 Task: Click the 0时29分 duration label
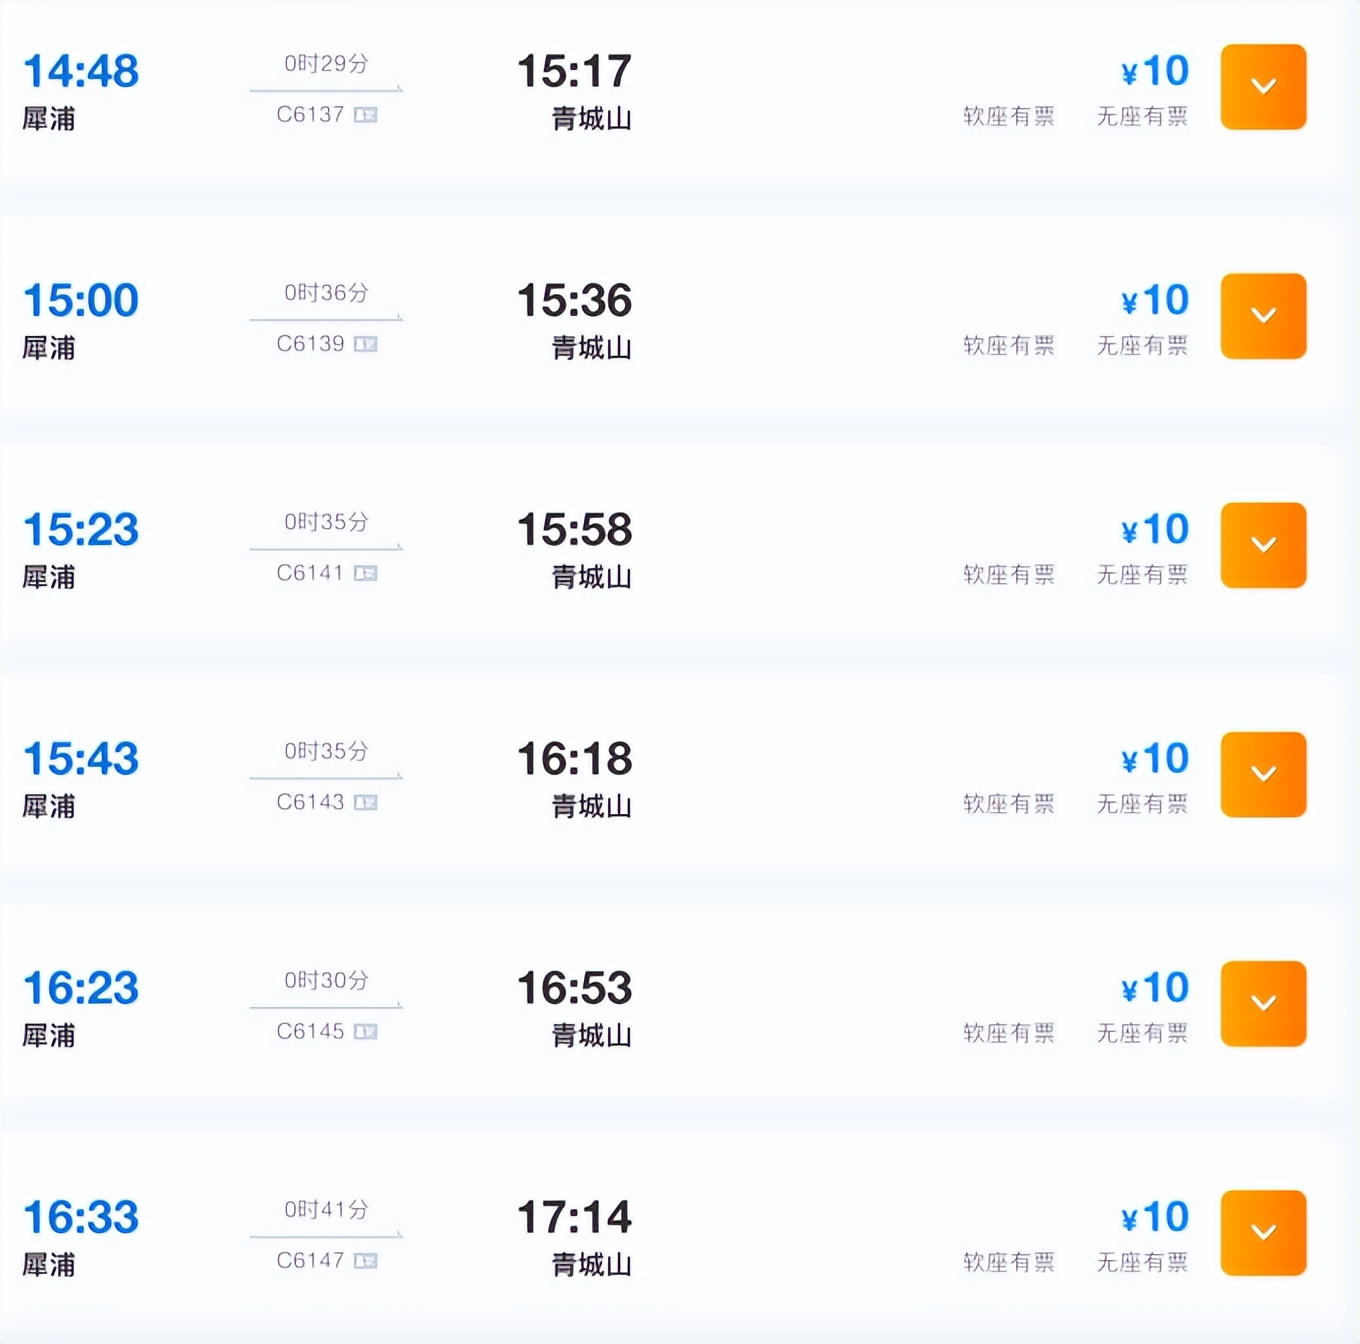(x=326, y=64)
